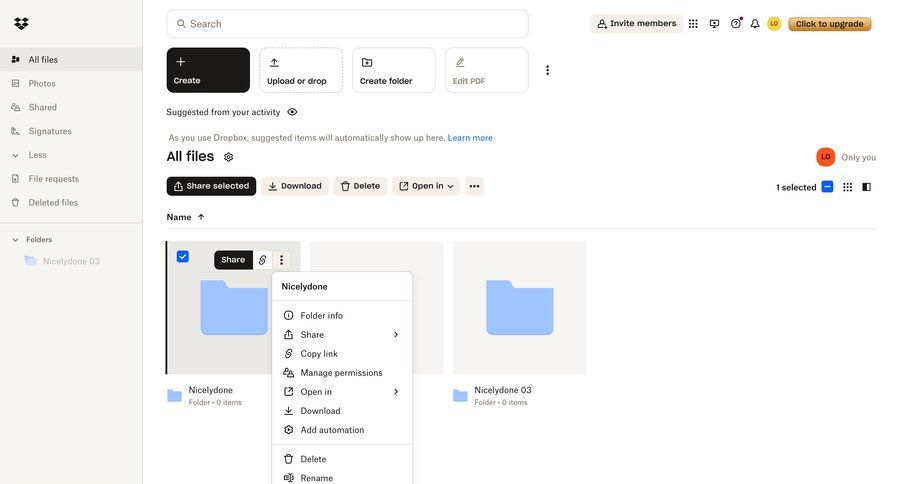The height and width of the screenshot is (484, 900).
Task: Click the Edit PDF button
Action: (487, 70)
